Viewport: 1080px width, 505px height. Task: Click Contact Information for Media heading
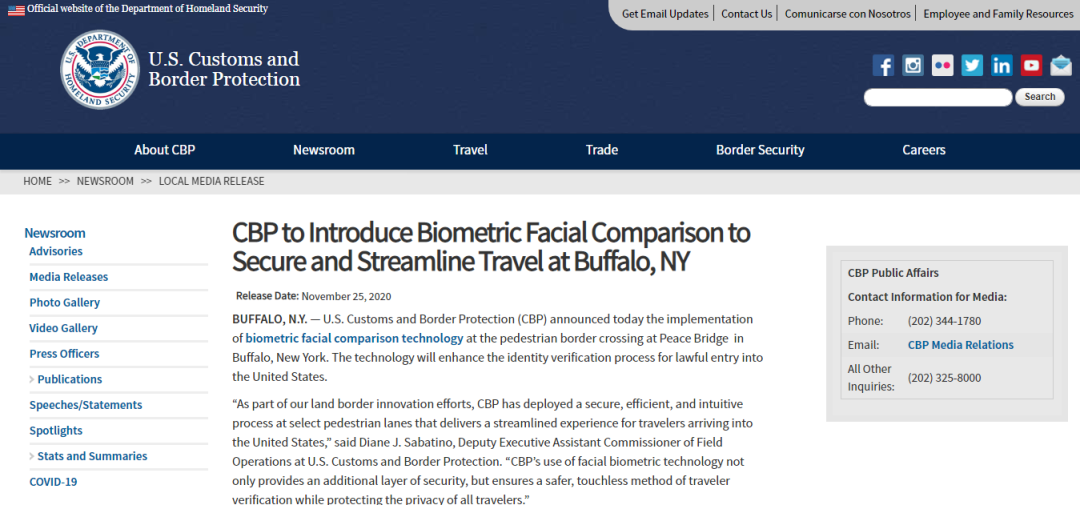tap(927, 297)
